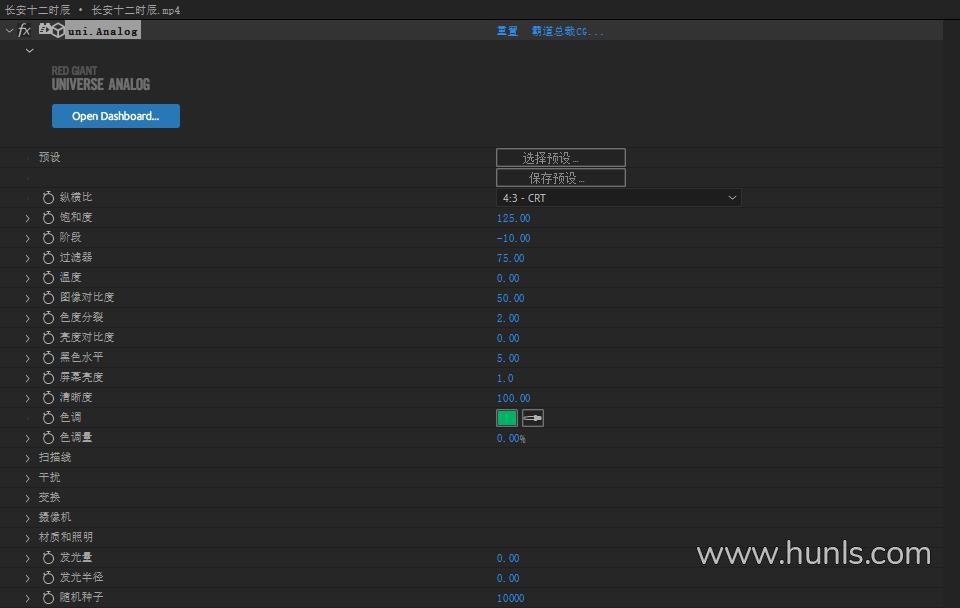This screenshot has height=608, width=960.
Task: Click the 黑色水平 value 5.00
Action: click(508, 358)
